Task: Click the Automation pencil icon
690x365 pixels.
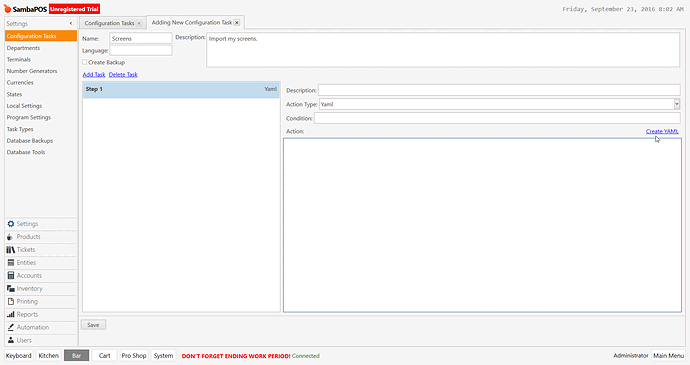Action: 11,328
